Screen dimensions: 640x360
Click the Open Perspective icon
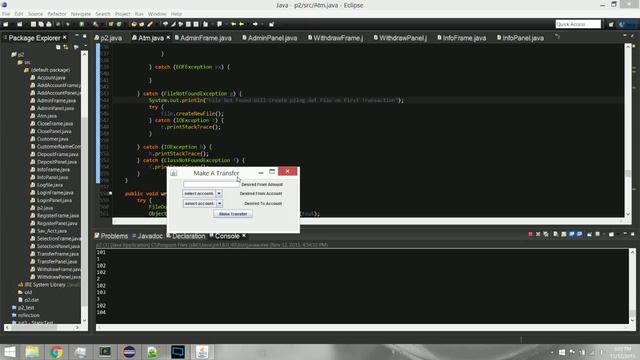pyautogui.click(x=611, y=24)
